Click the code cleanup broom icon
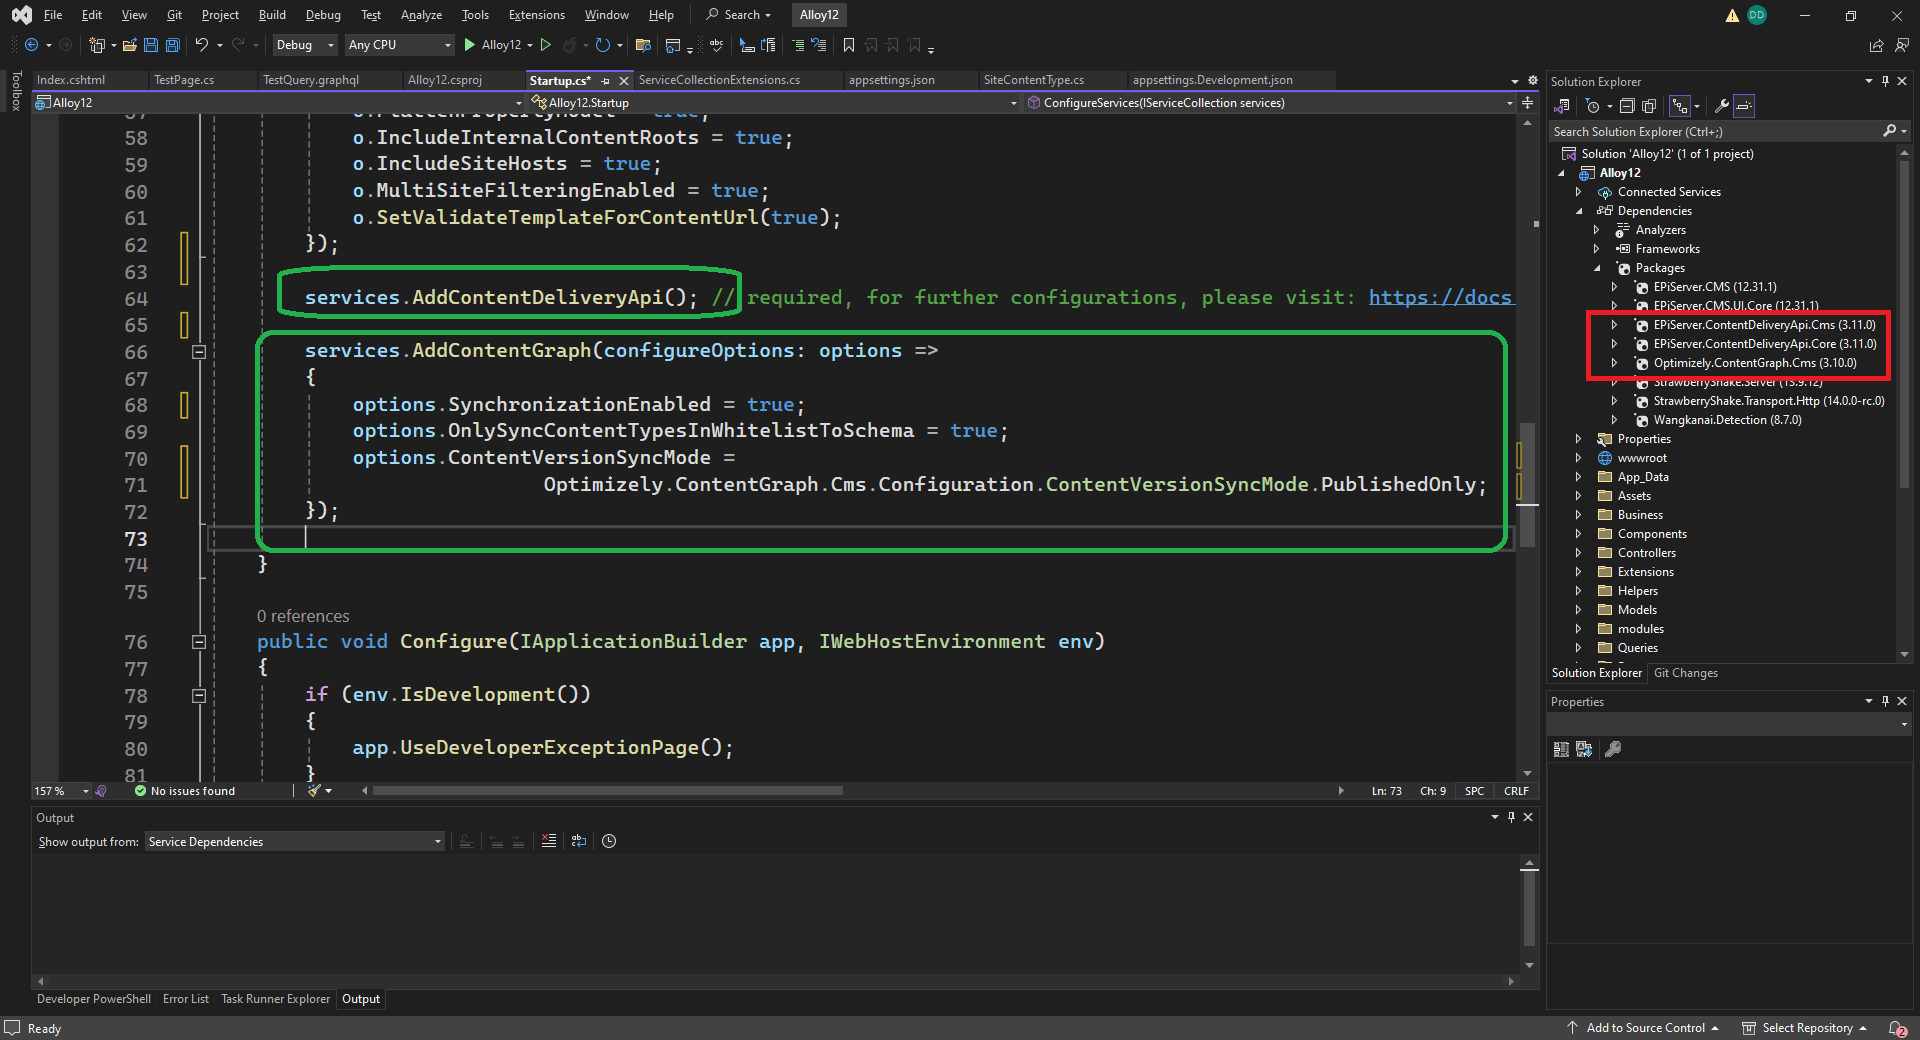This screenshot has width=1920, height=1040. coord(315,791)
